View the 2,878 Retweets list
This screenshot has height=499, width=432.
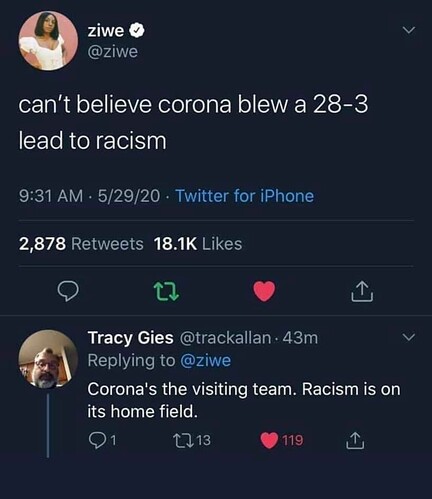tap(81, 244)
